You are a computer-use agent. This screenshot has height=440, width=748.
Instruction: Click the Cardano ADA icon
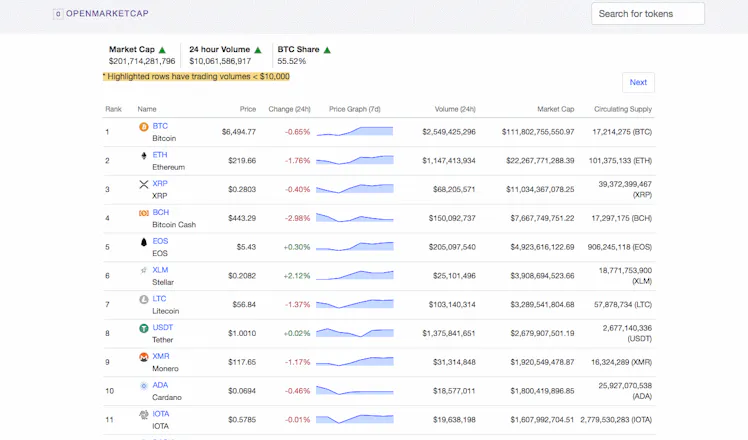pos(144,386)
